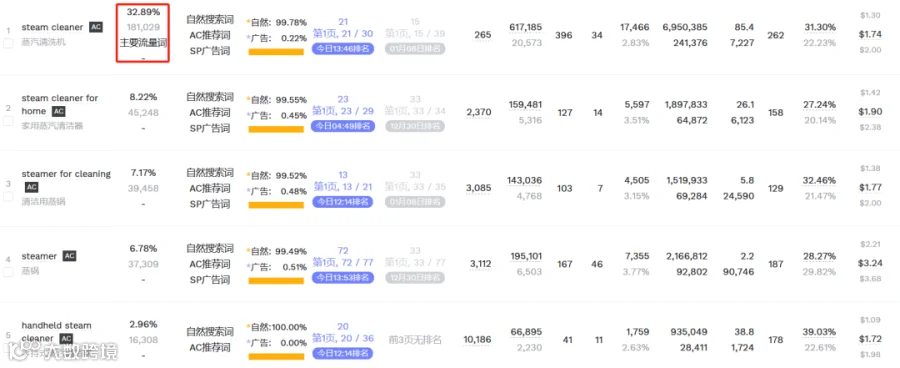Click the 主要流量词 label in the red box
This screenshot has height=368, width=900.
coord(143,42)
